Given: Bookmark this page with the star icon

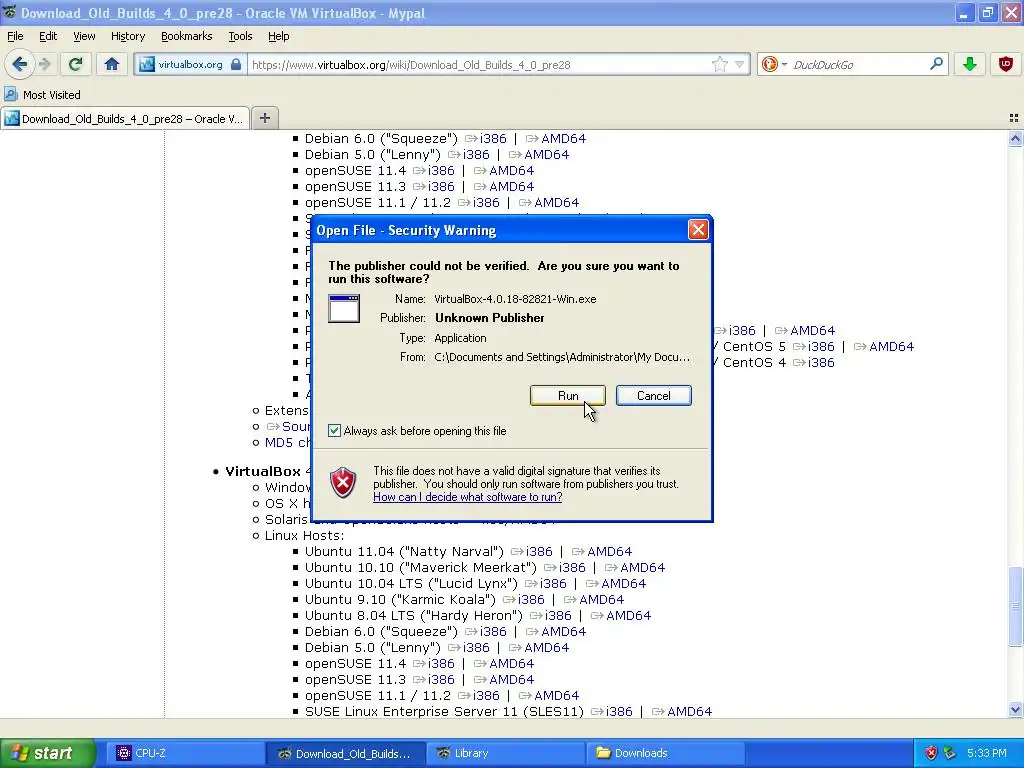Looking at the screenshot, I should click(720, 64).
